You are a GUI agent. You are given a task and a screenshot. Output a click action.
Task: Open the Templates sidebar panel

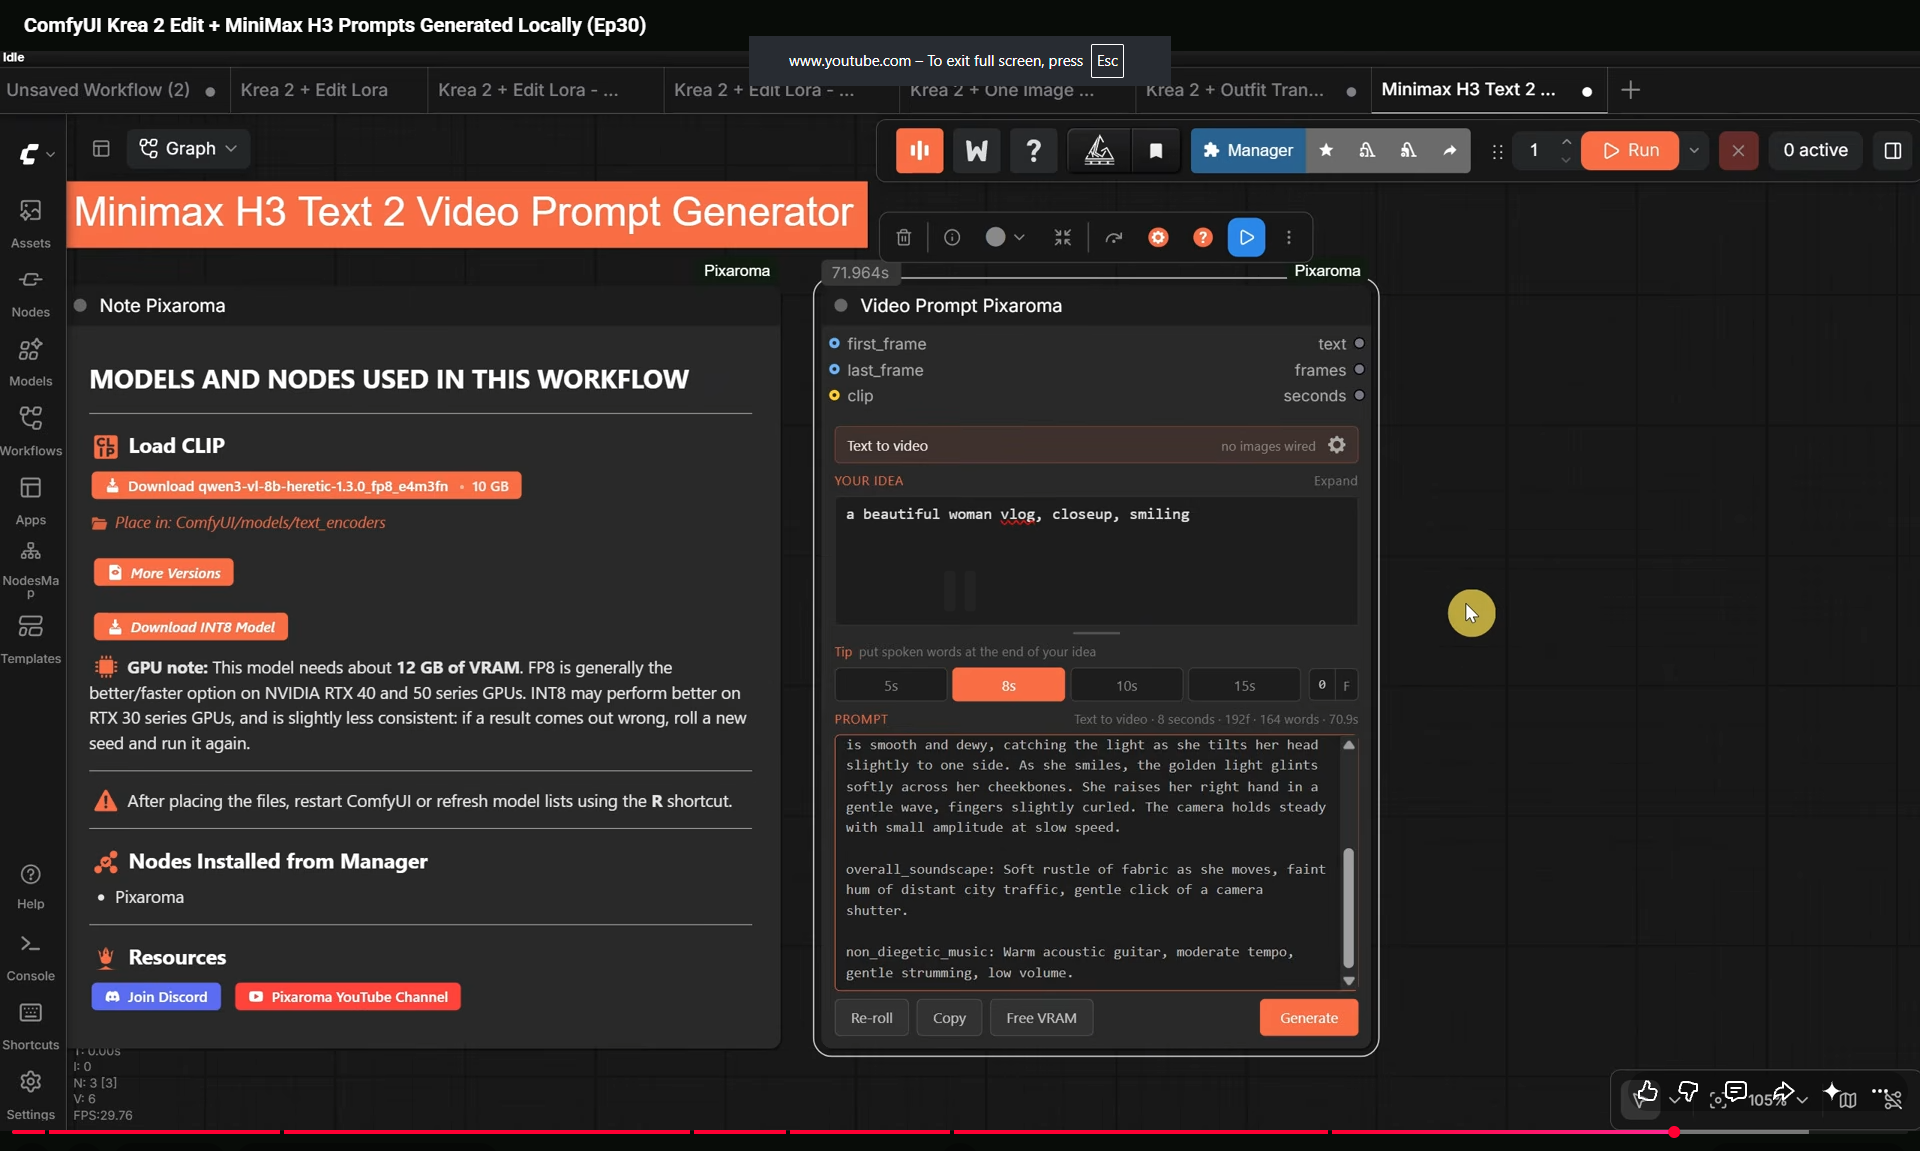coord(31,639)
